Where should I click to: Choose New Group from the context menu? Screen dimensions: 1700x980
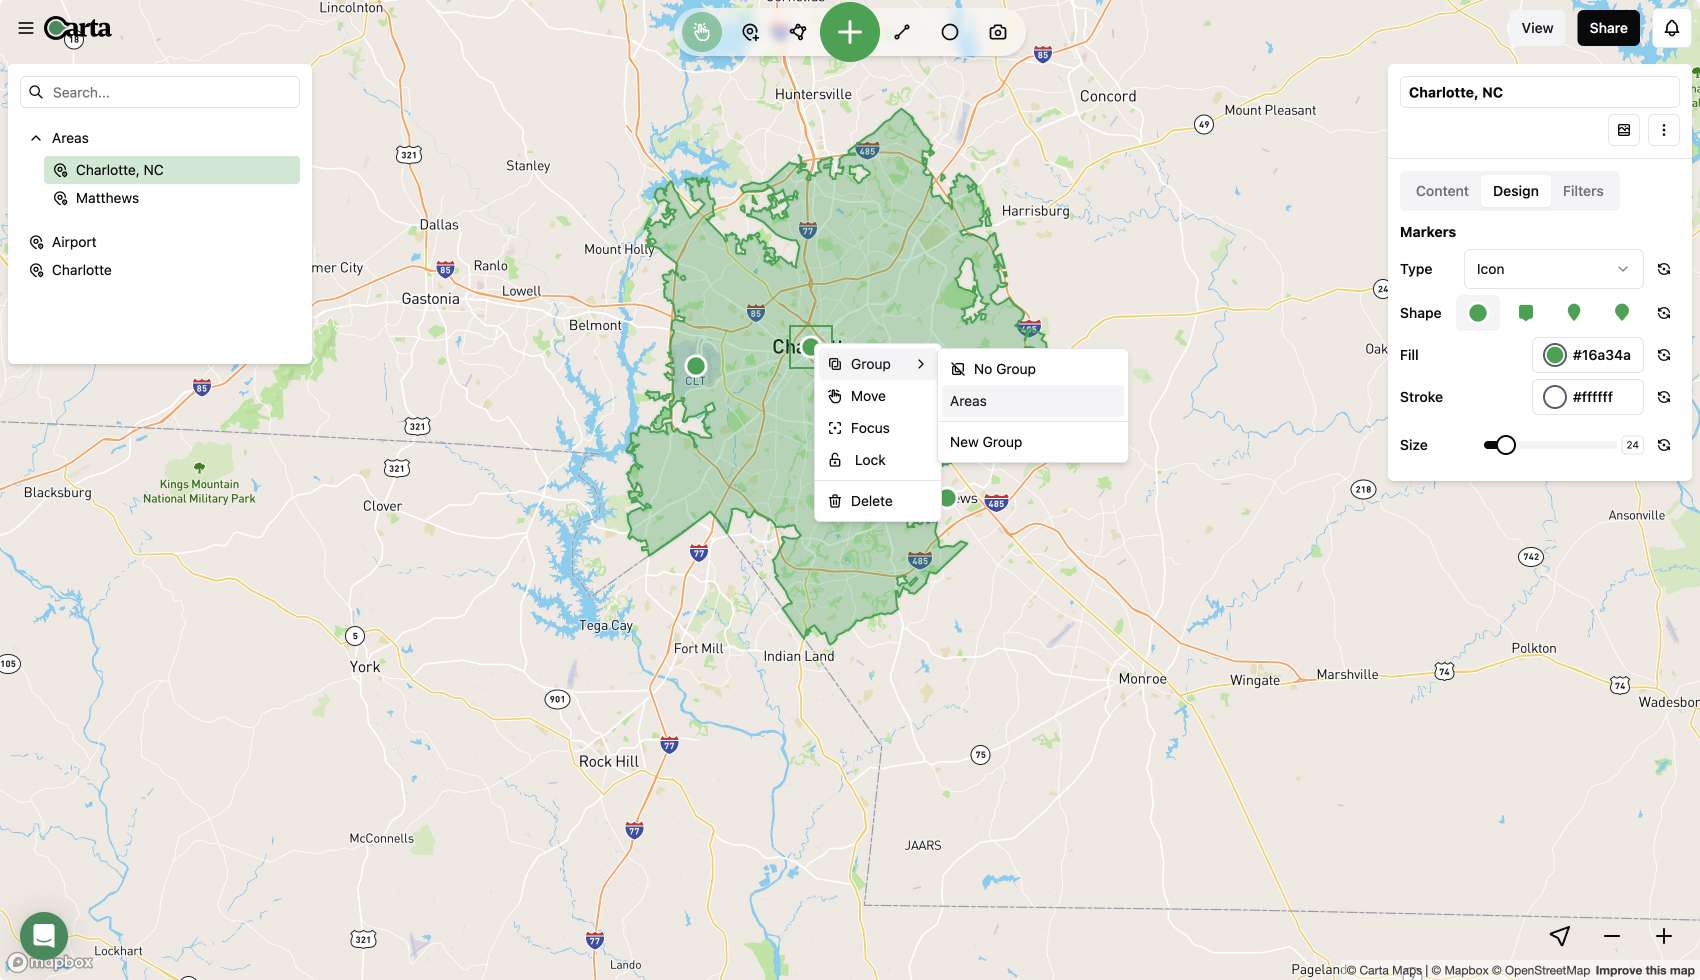(x=986, y=441)
